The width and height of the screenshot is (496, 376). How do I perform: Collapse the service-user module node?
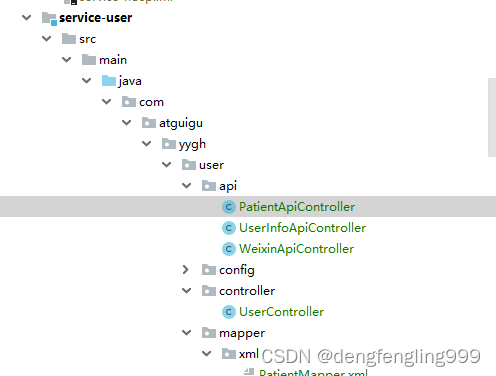[26, 18]
